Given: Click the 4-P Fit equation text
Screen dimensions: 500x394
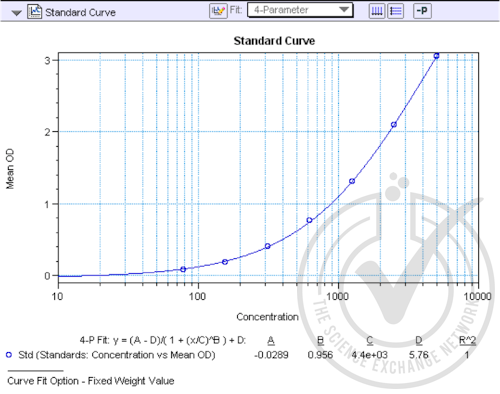Looking at the screenshot, I should (163, 340).
